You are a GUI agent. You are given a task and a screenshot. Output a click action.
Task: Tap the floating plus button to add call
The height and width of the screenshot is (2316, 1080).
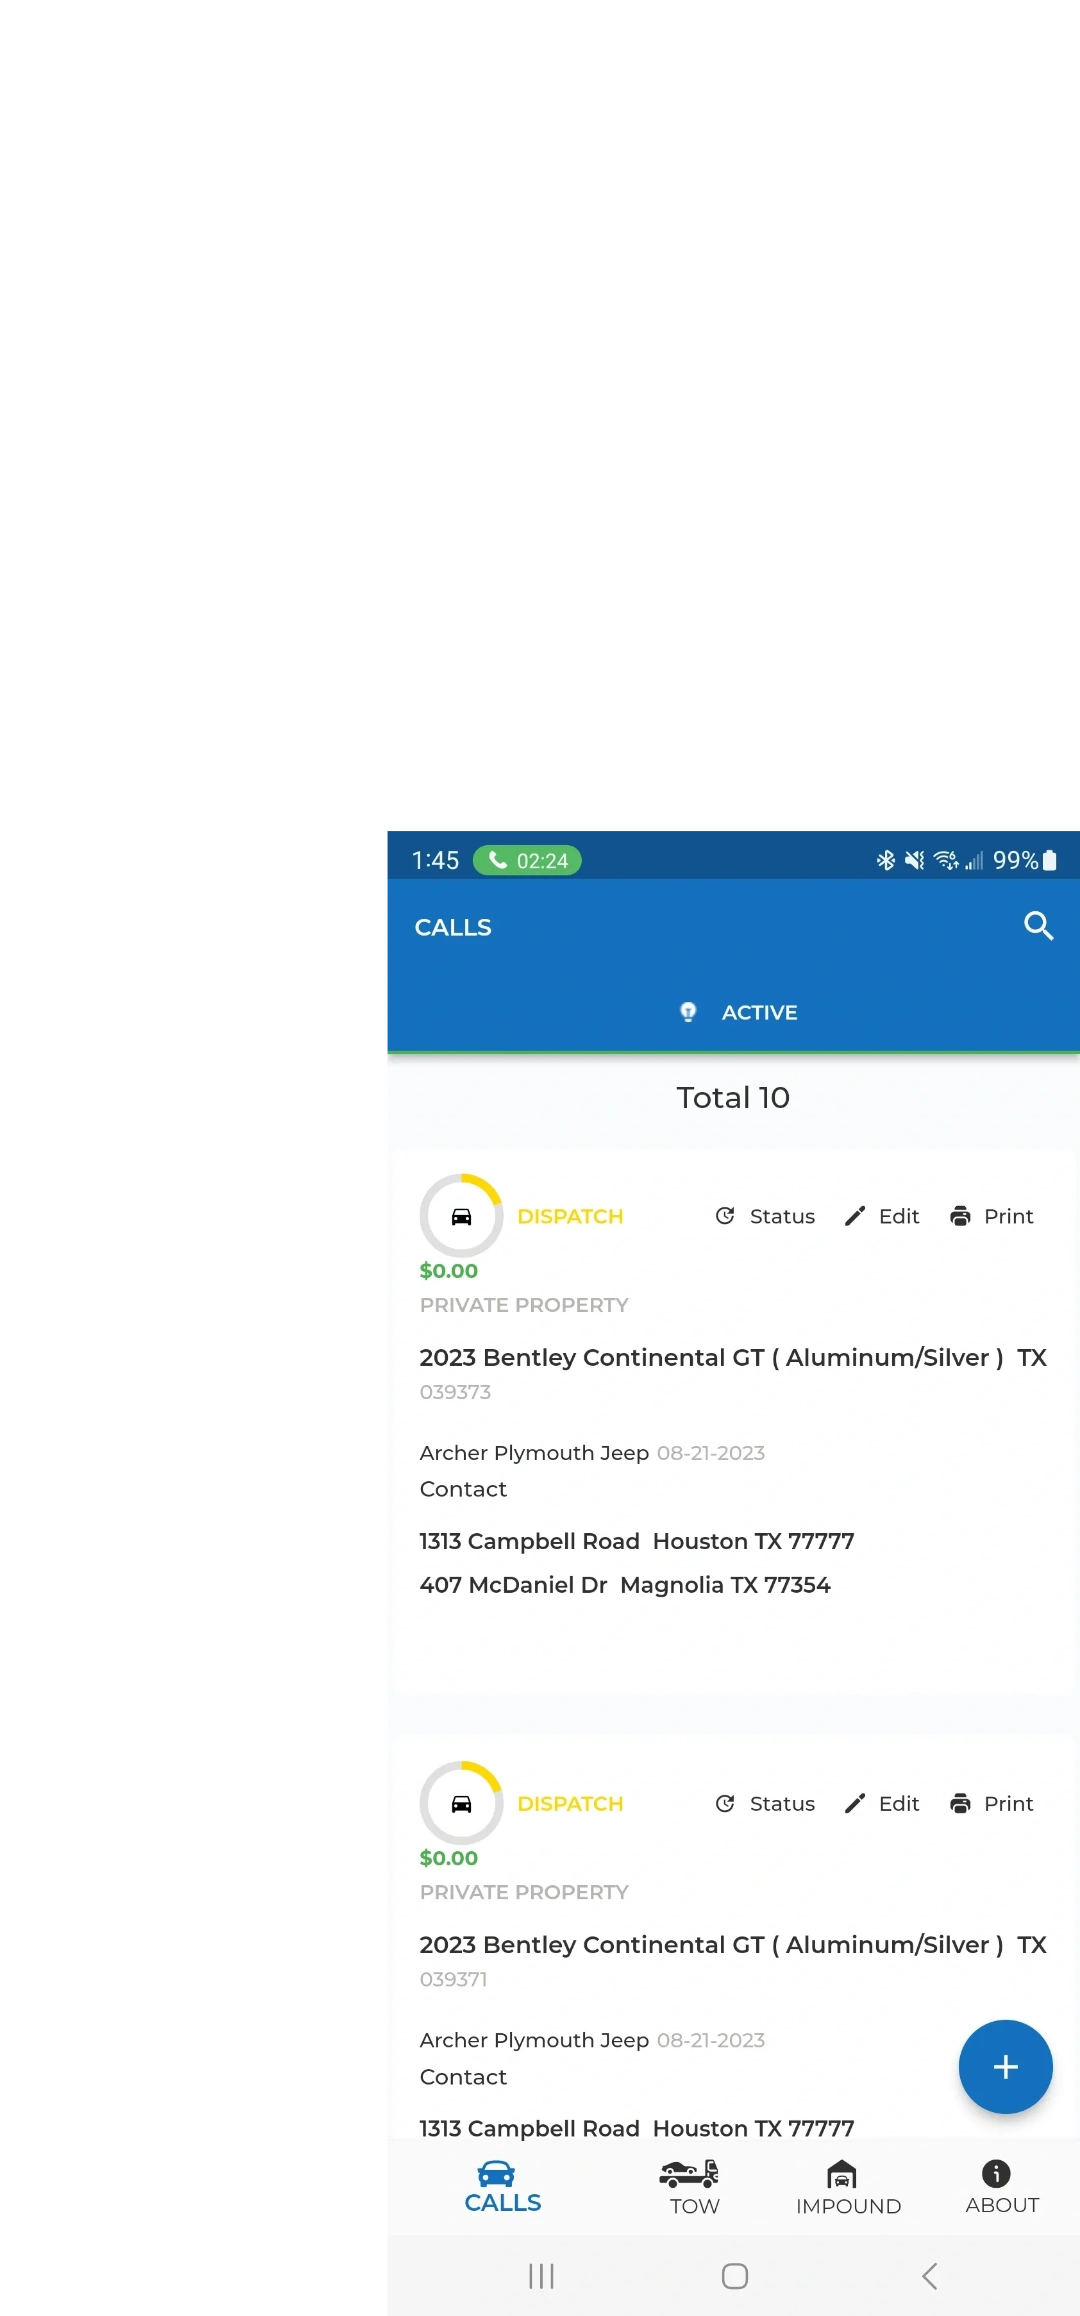1005,2066
